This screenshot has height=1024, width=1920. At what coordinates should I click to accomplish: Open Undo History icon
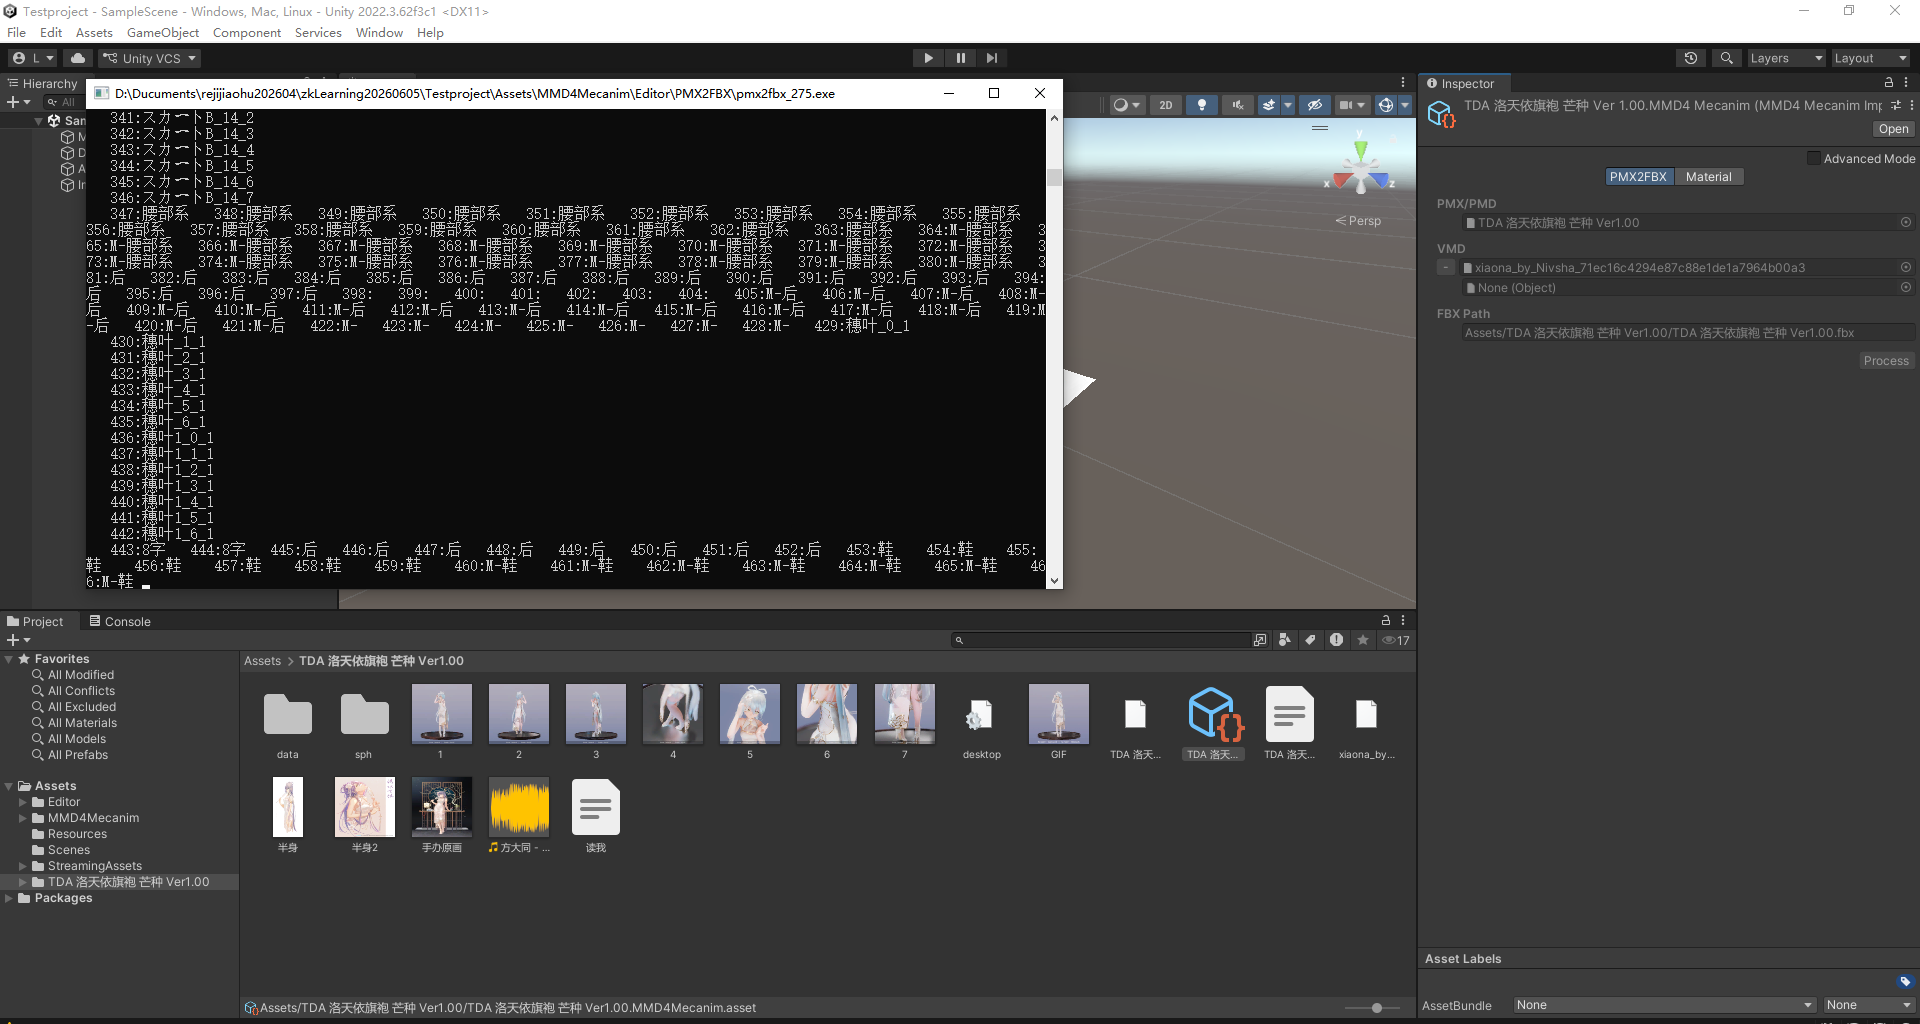[1691, 58]
